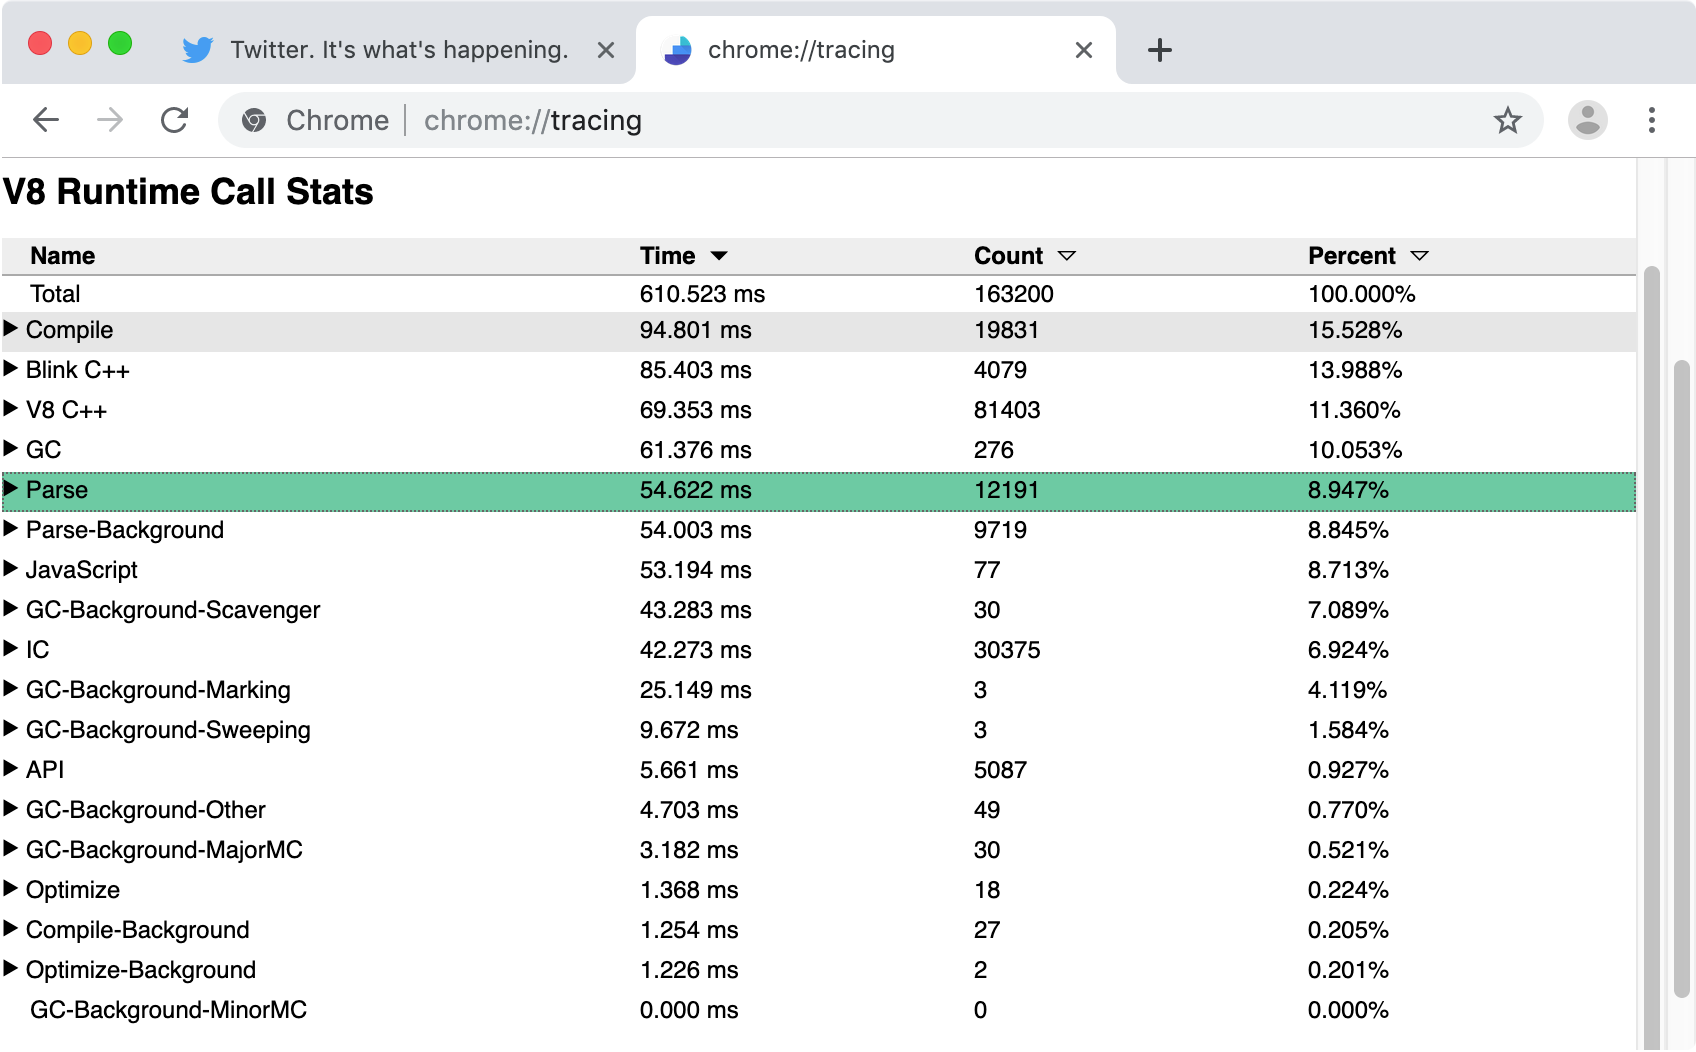Open the user profile avatar

(x=1587, y=120)
